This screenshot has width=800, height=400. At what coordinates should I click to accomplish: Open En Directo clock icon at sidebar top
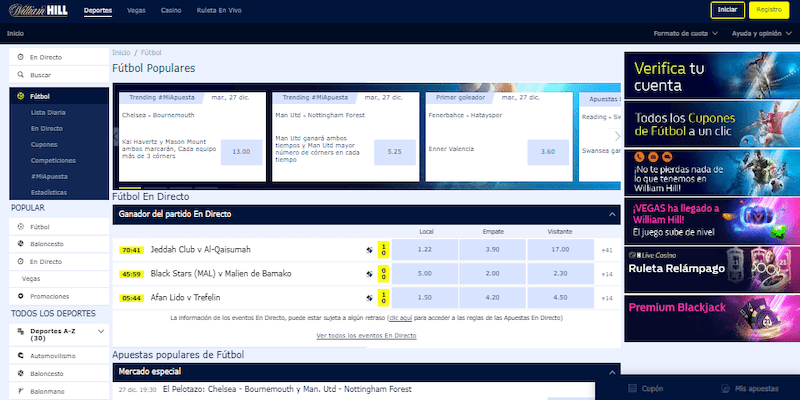click(20, 57)
